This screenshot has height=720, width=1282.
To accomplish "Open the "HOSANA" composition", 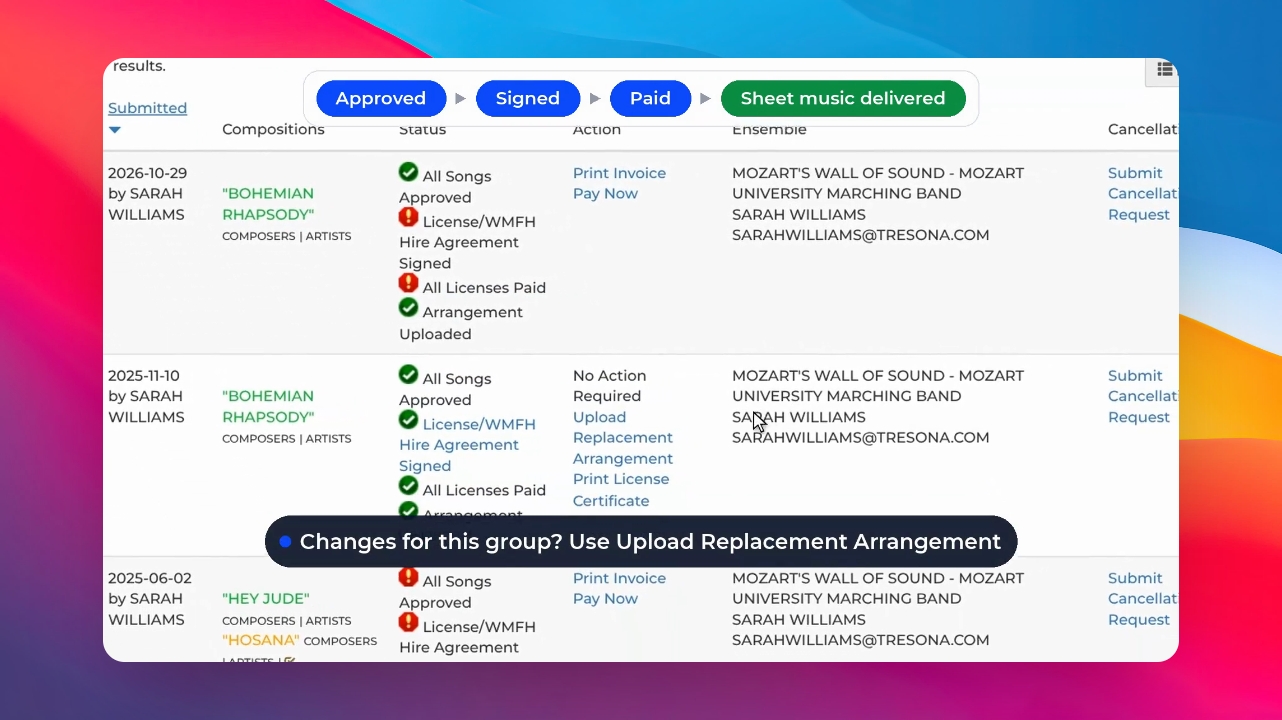I will (x=261, y=640).
